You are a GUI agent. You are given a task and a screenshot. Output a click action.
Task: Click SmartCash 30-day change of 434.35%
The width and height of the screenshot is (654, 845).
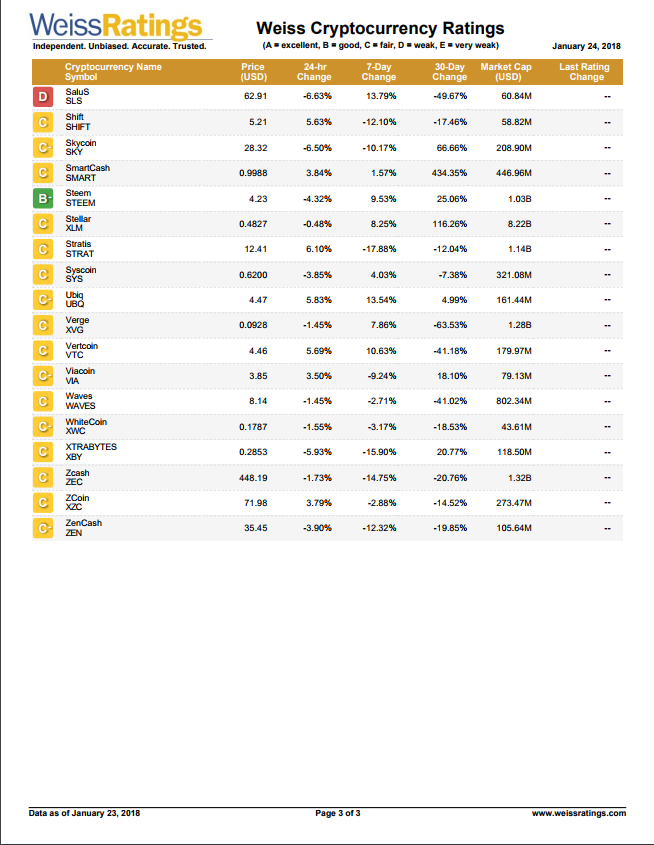point(449,174)
